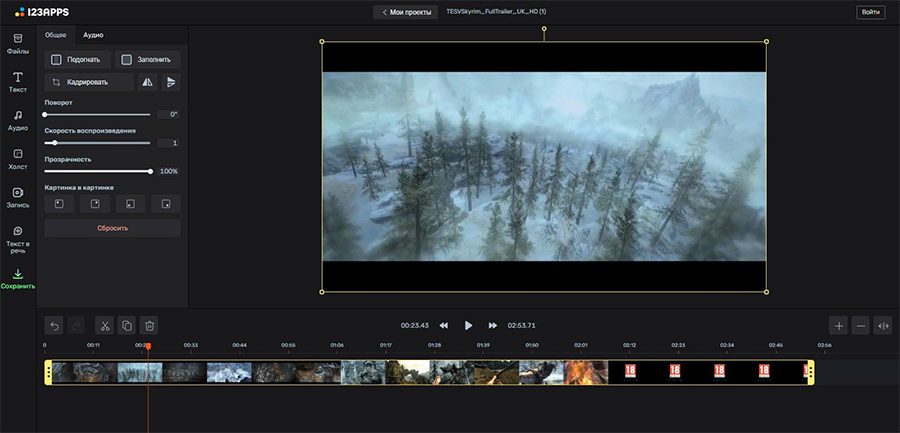Click the playback speed value field

click(x=169, y=143)
